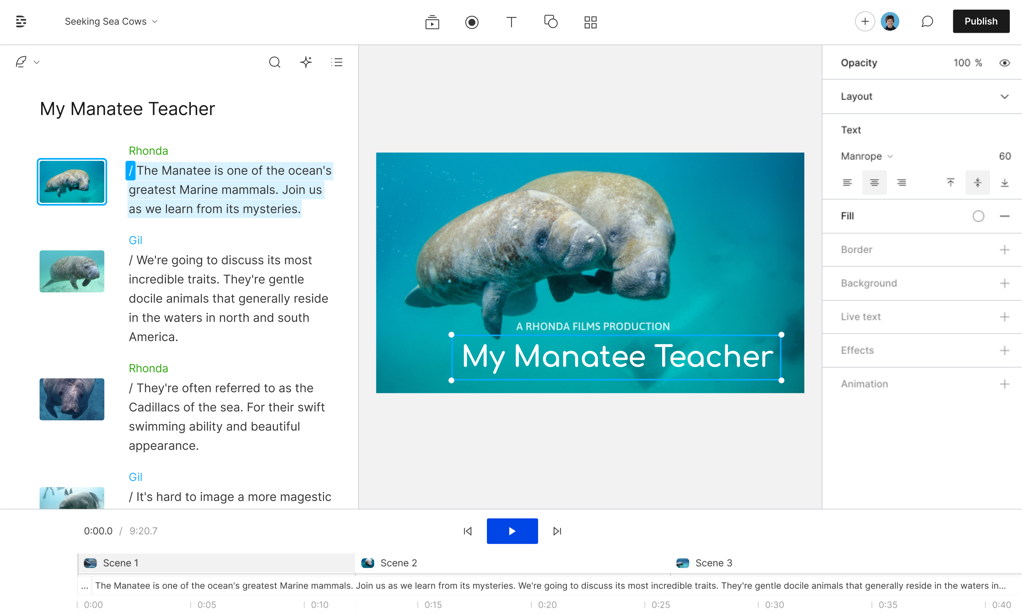Click the Record icon in the toolbar
The height and width of the screenshot is (613, 1022).
471,21
